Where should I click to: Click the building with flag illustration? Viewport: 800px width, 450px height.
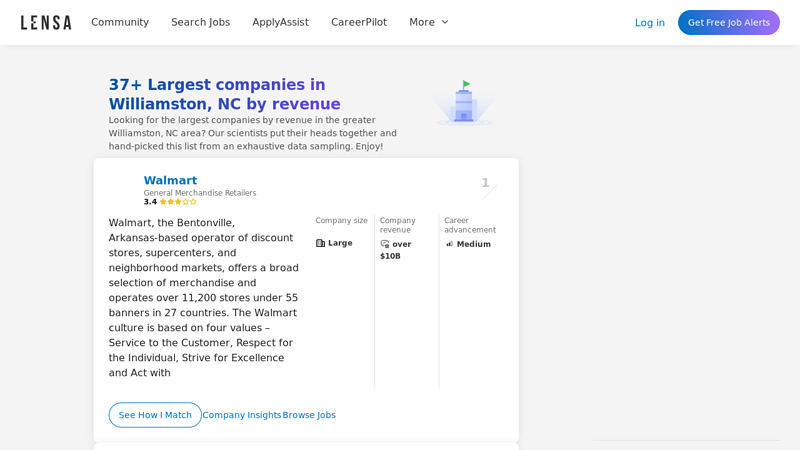tap(463, 103)
